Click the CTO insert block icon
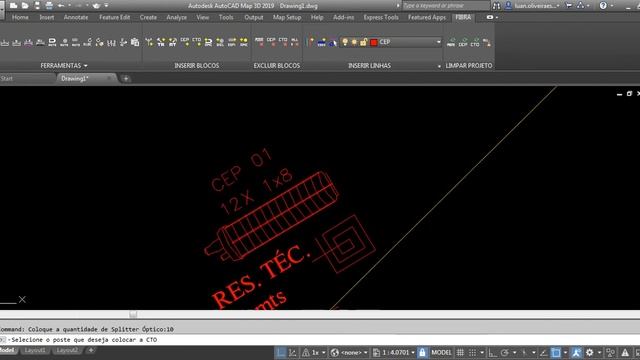Viewport: 640px width, 360px height. [197, 42]
